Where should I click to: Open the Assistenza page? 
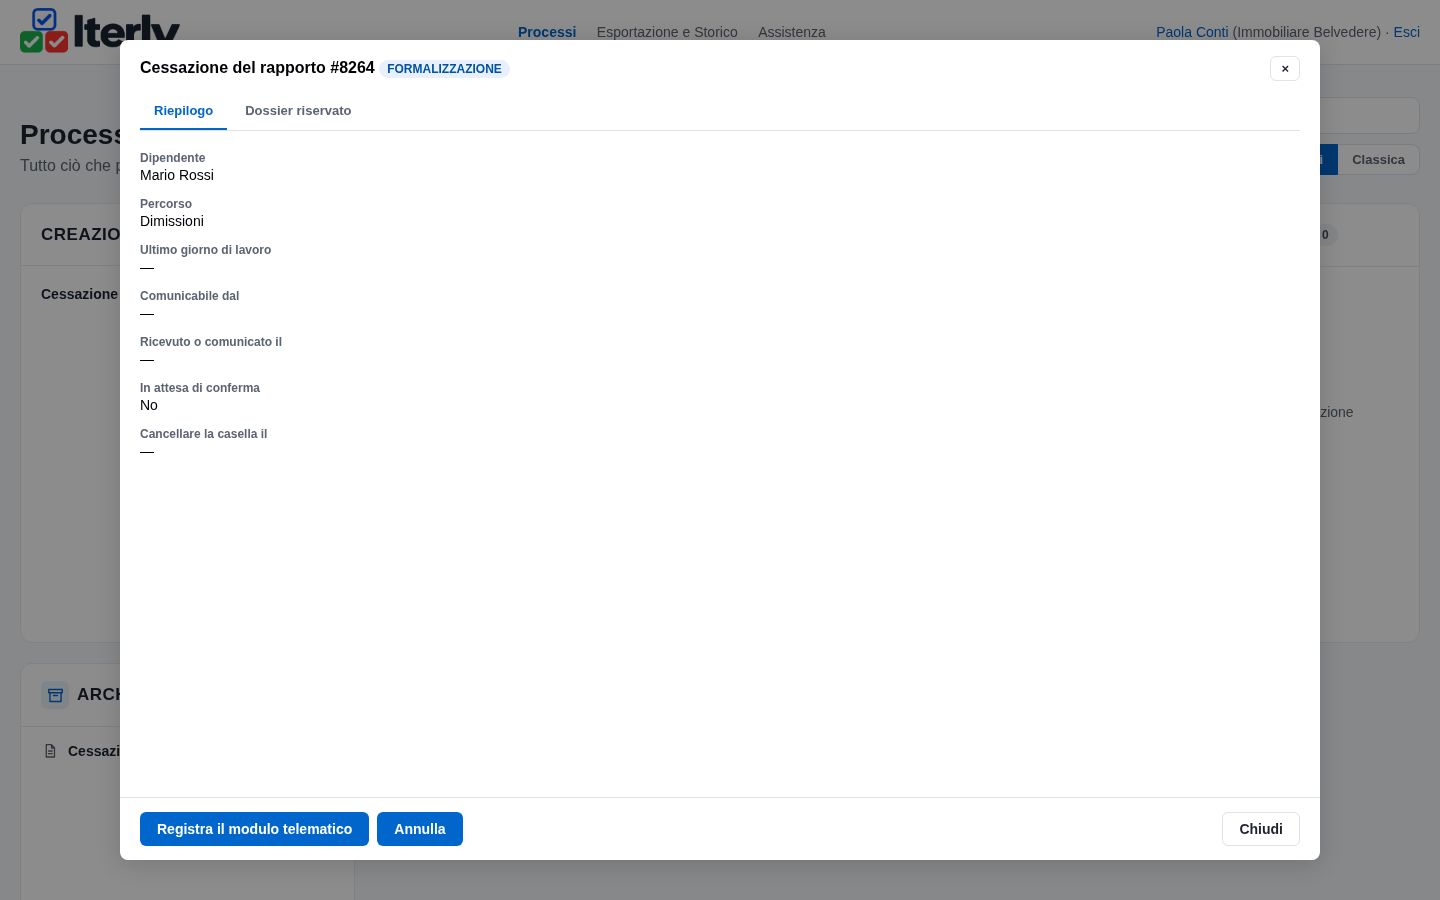pyautogui.click(x=792, y=32)
